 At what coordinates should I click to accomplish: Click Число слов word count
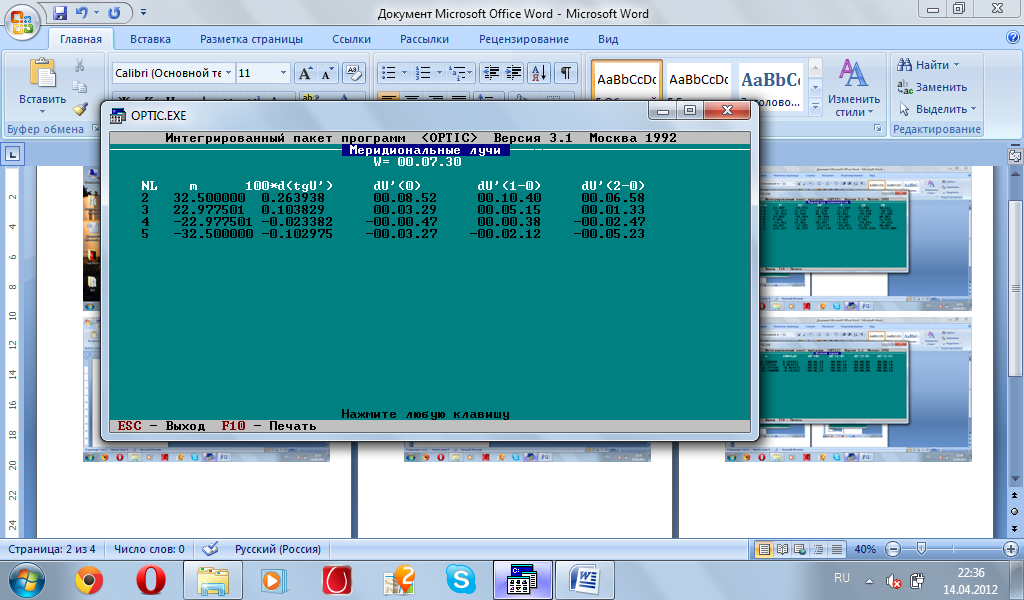pos(150,549)
